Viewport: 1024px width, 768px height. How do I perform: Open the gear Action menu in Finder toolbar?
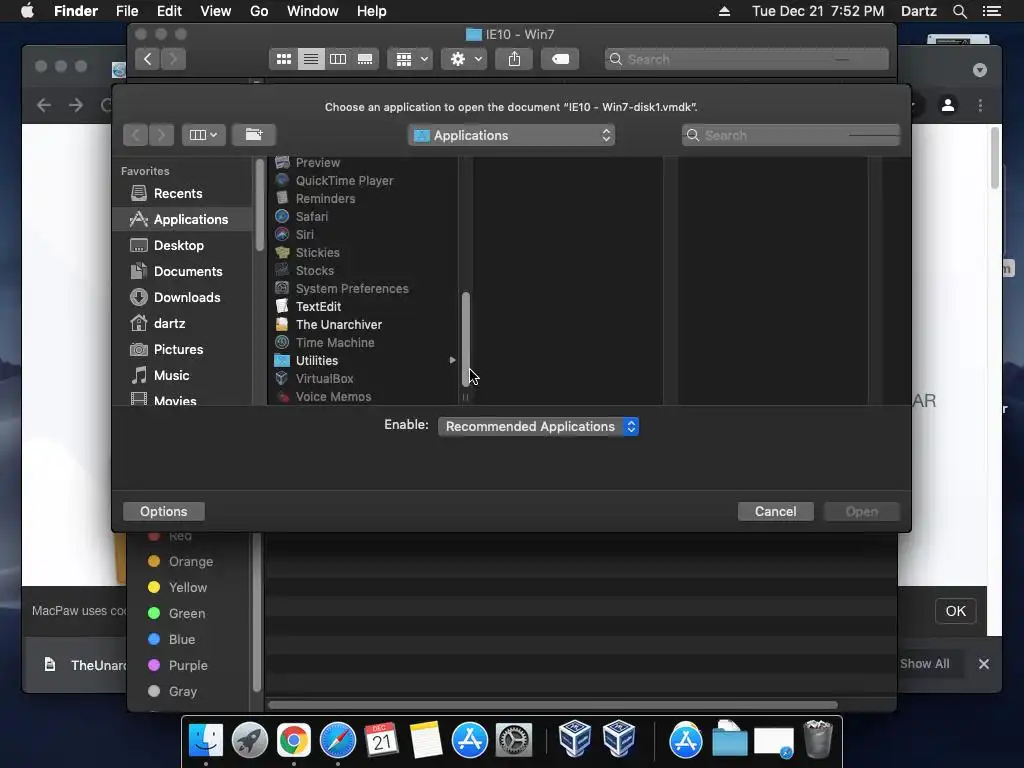(x=464, y=59)
